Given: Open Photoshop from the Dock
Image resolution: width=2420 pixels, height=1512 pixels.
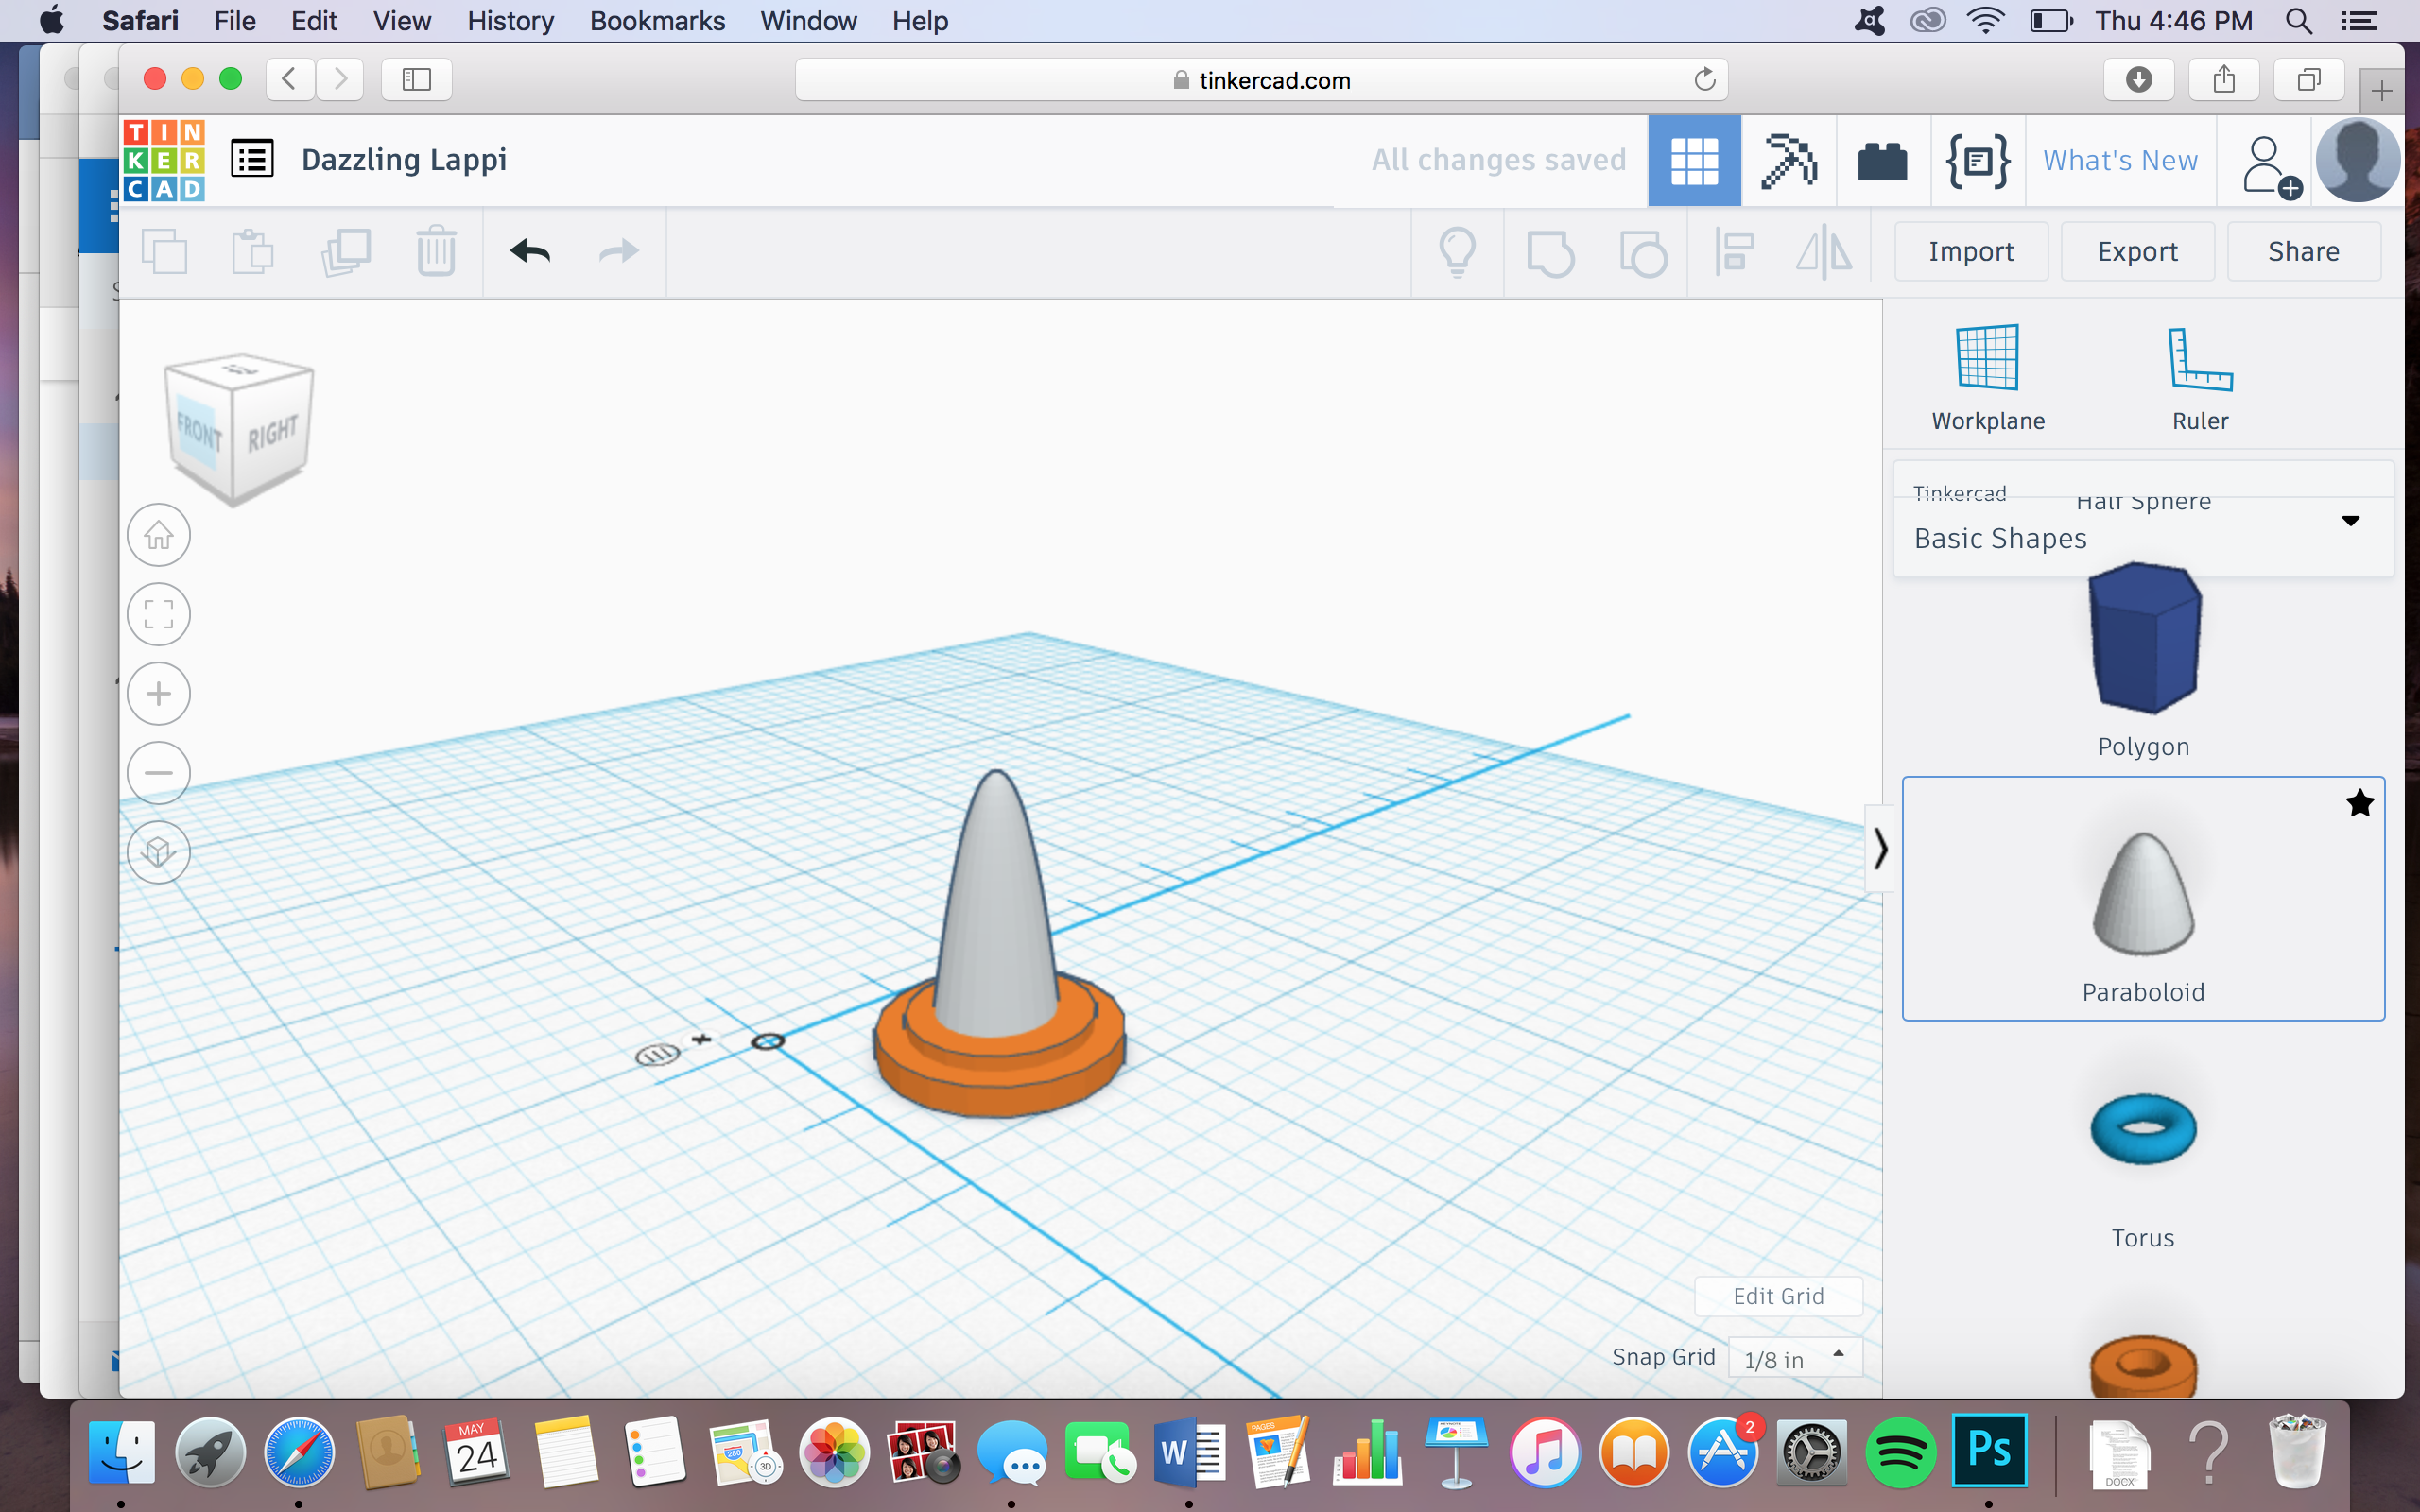Looking at the screenshot, I should pyautogui.click(x=1989, y=1450).
